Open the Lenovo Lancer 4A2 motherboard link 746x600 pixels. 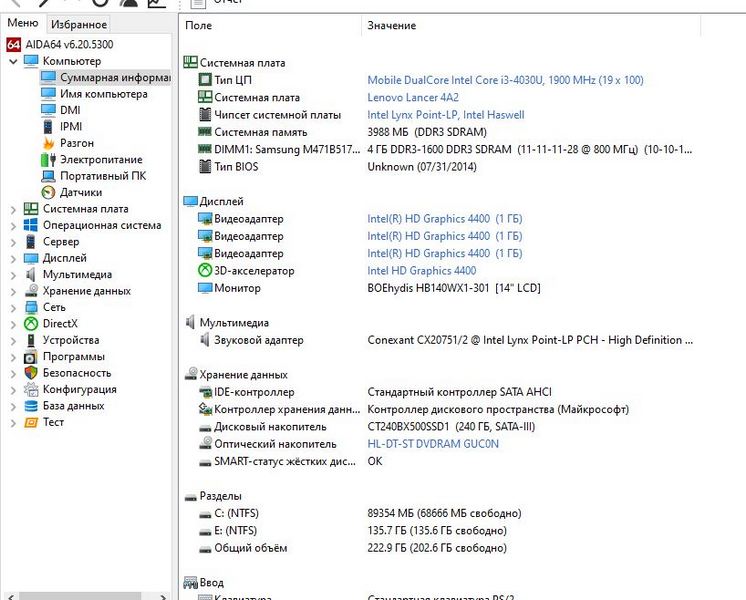(x=413, y=98)
